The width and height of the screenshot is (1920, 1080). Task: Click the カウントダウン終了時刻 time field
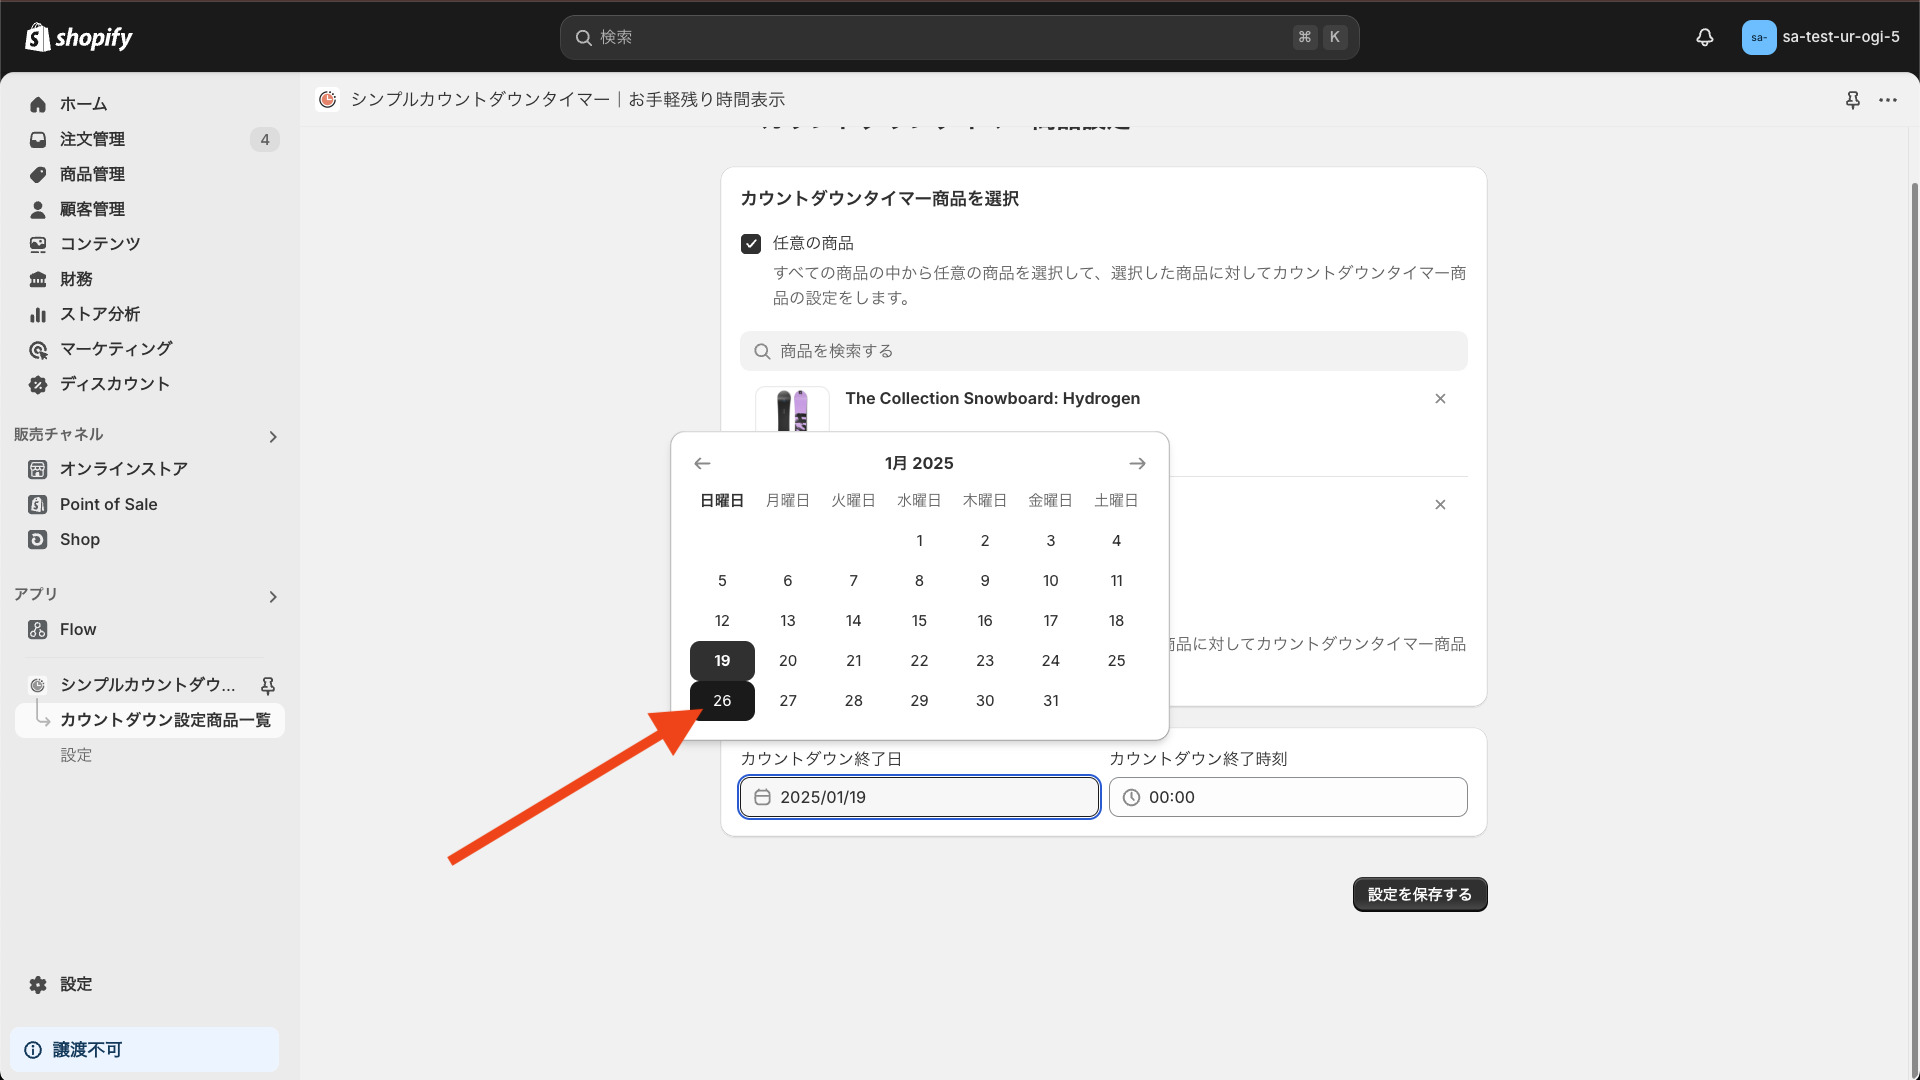1288,797
